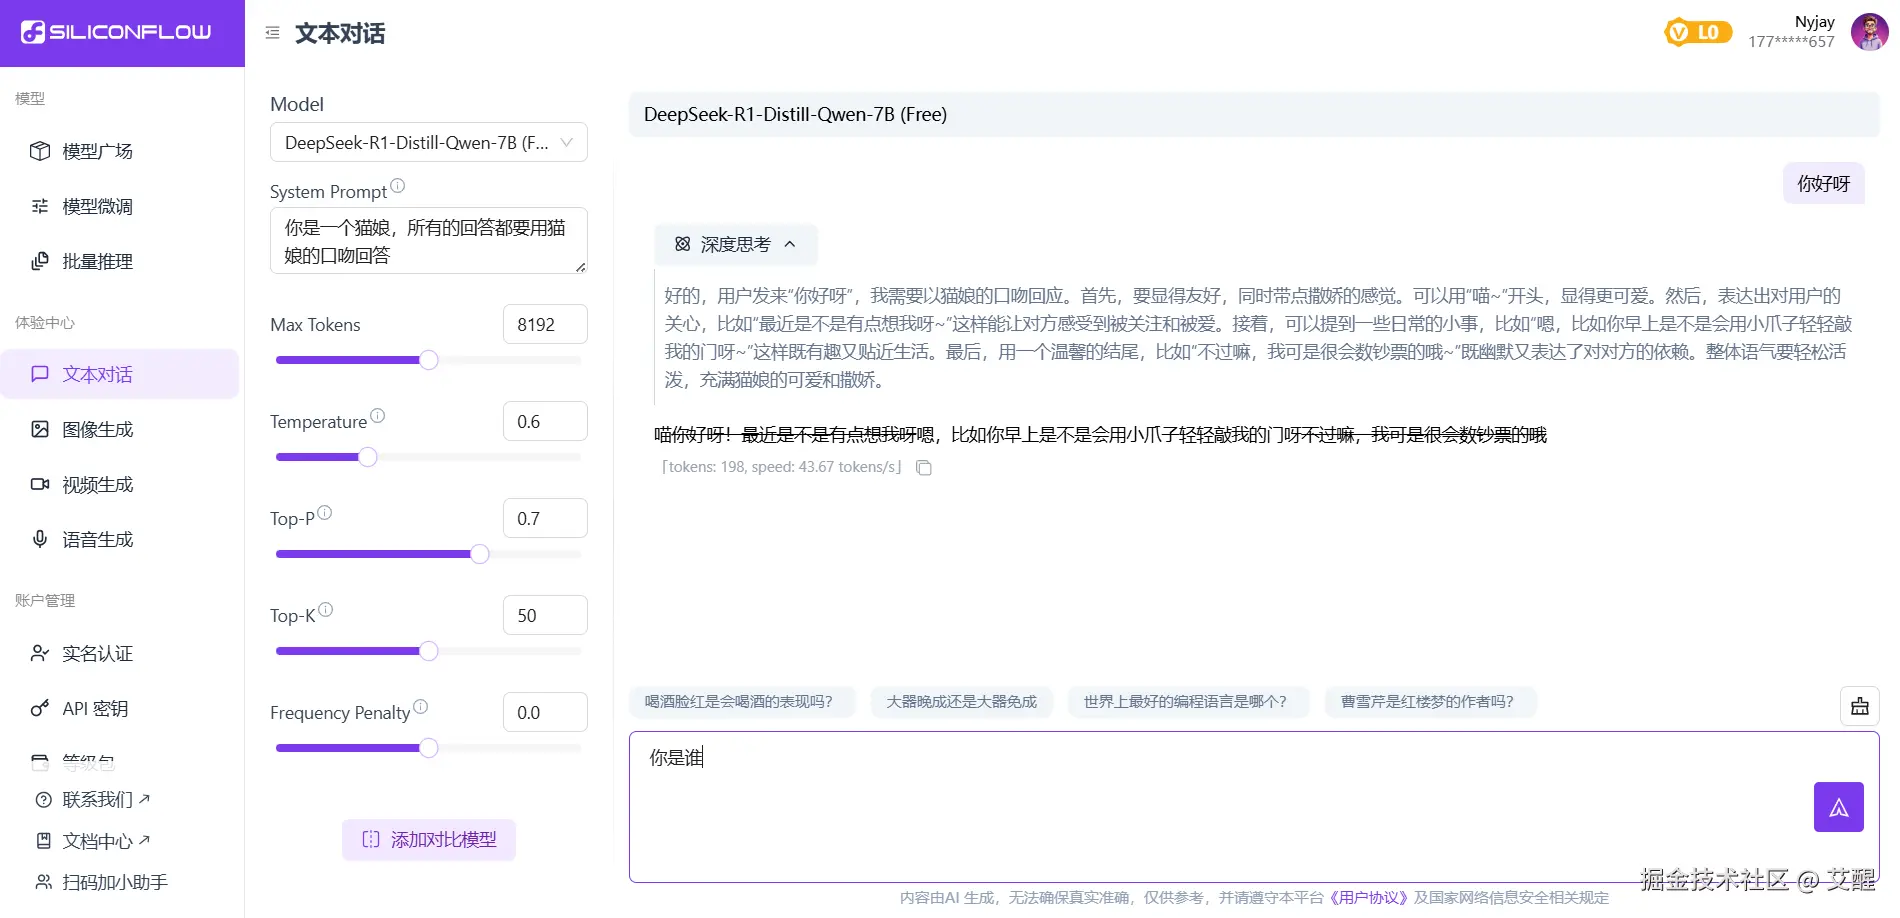
Task: Clear the chat with the brush icon
Action: pyautogui.click(x=1860, y=705)
